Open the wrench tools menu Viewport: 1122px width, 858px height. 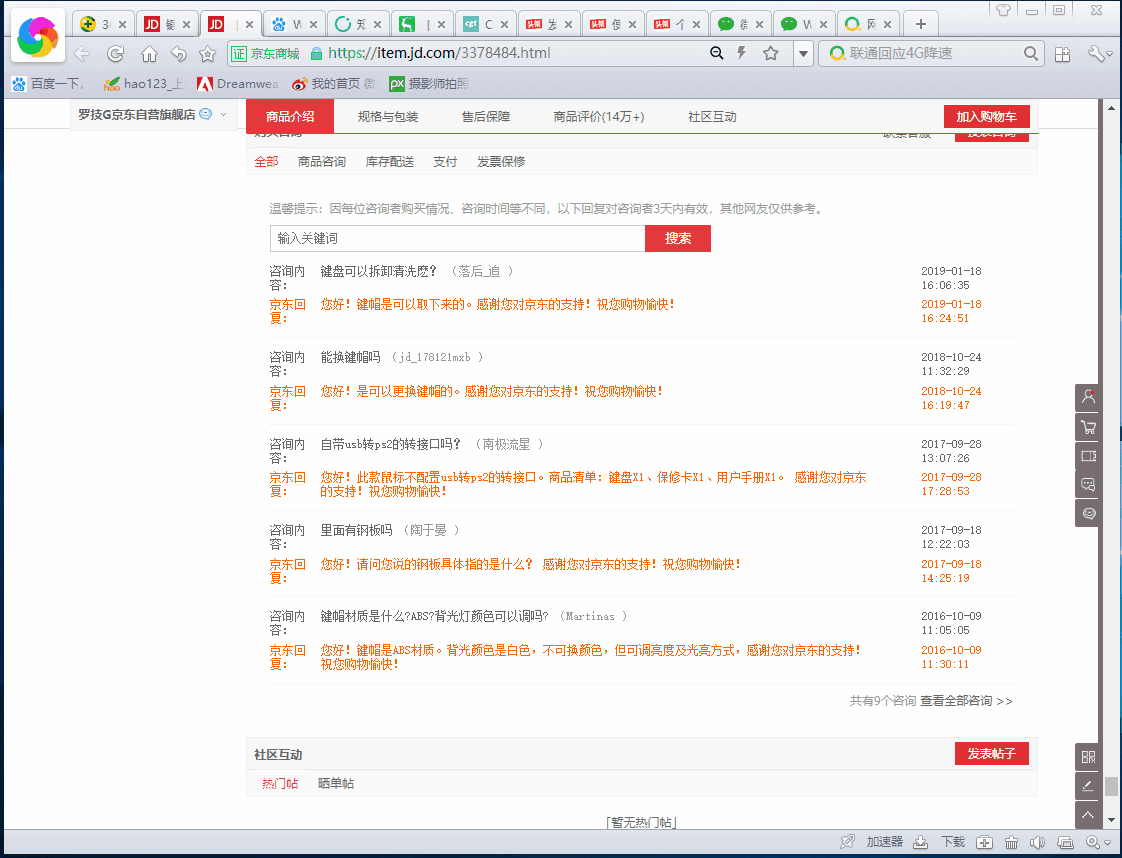tap(1098, 54)
